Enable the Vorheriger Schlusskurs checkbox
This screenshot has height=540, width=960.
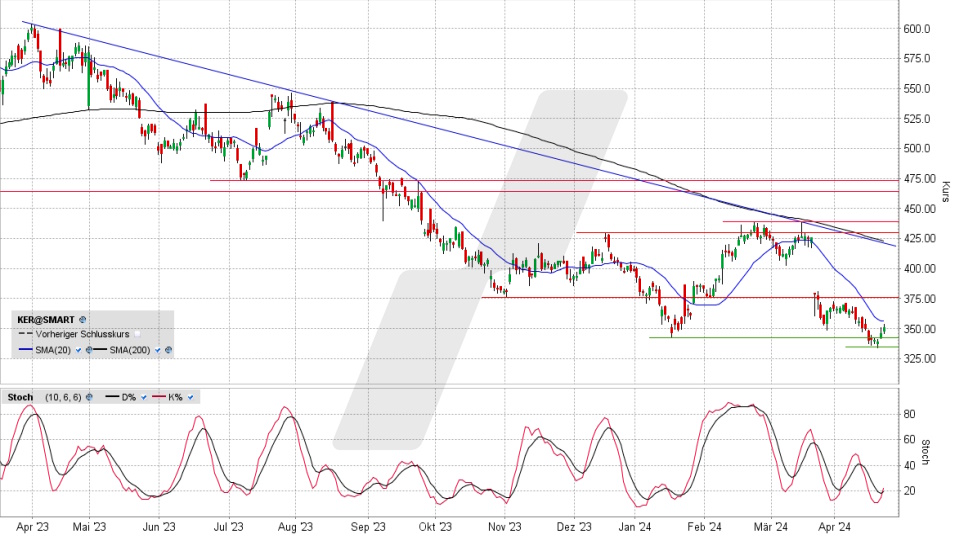(x=137, y=334)
